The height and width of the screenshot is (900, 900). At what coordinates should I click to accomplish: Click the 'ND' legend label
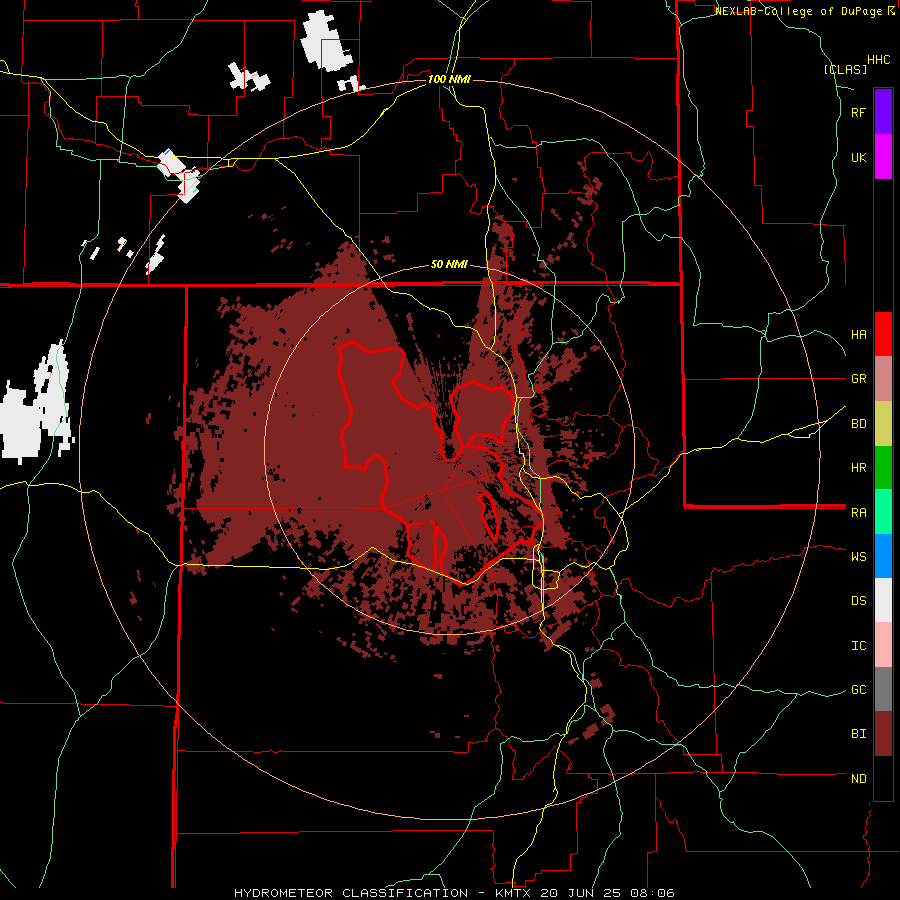pyautogui.click(x=858, y=779)
